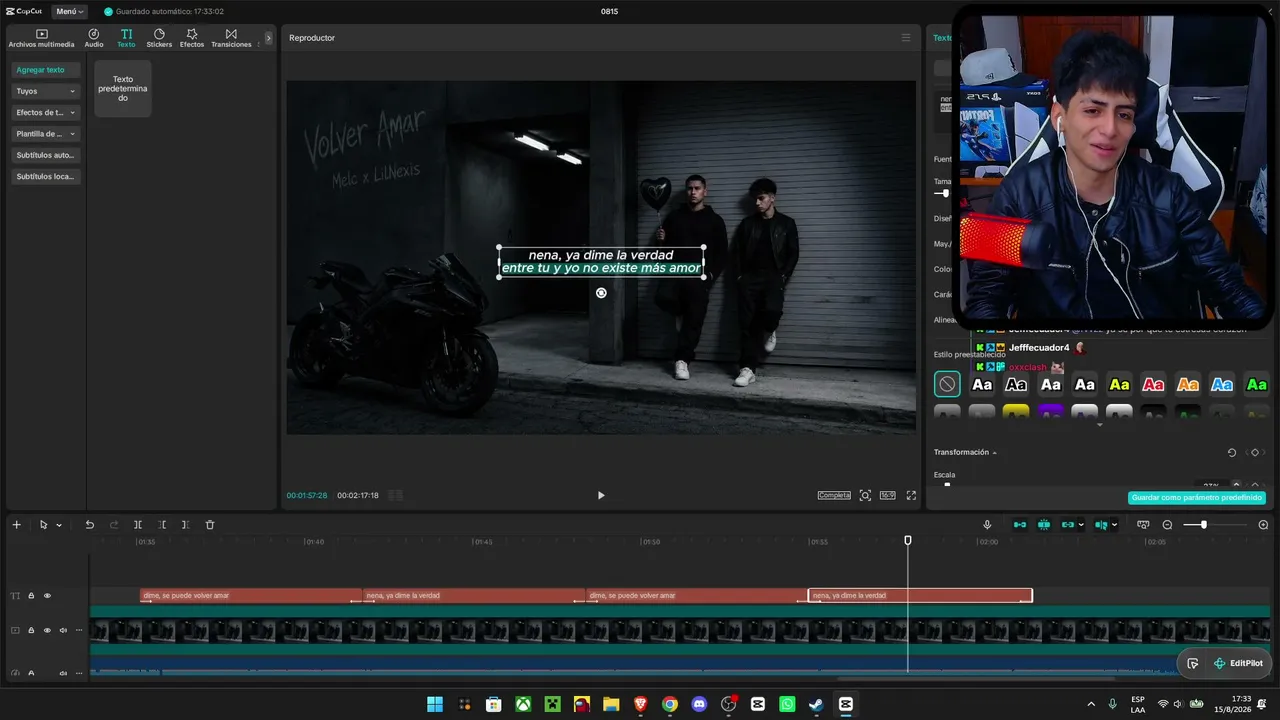Open Subtítulos auto... in the sidebar

(45, 155)
